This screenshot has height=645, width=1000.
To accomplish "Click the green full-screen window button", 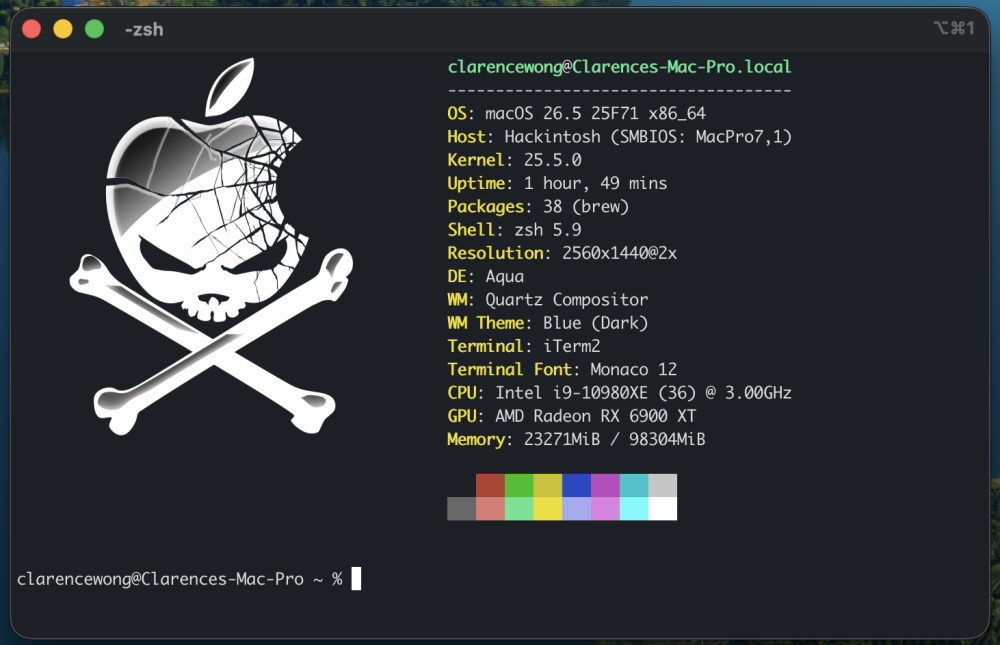I will click(94, 29).
